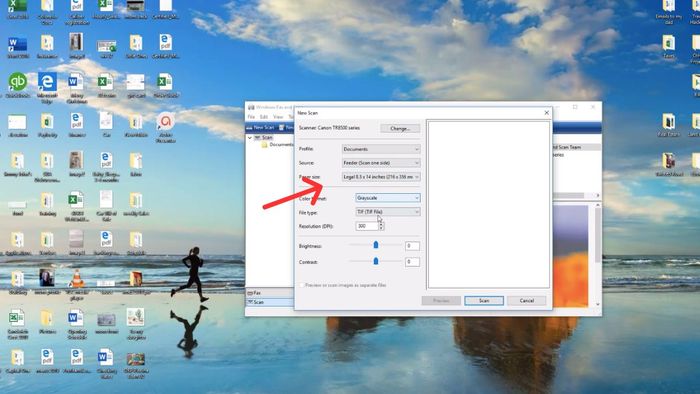Screen dimensions: 700x394
Task: Switch to the Fax pane at bottom left
Action: tap(270, 293)
